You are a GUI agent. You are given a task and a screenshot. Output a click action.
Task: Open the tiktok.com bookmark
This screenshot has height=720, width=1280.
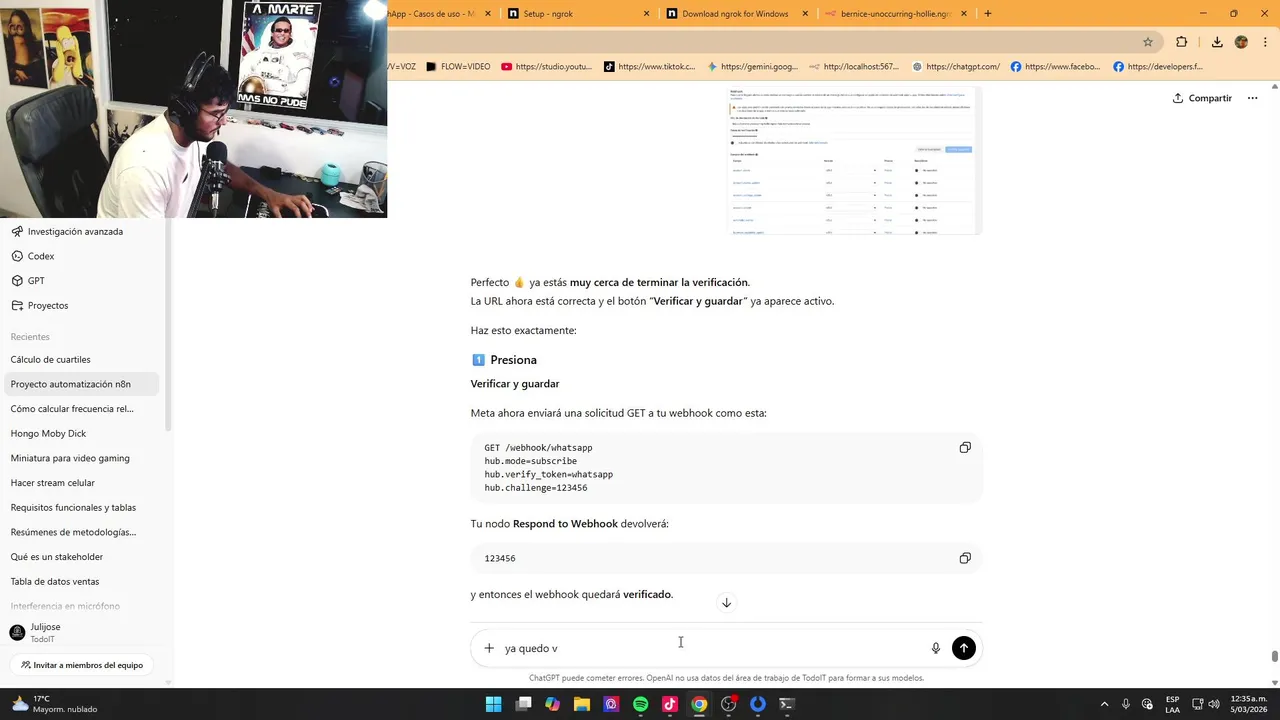pos(650,67)
